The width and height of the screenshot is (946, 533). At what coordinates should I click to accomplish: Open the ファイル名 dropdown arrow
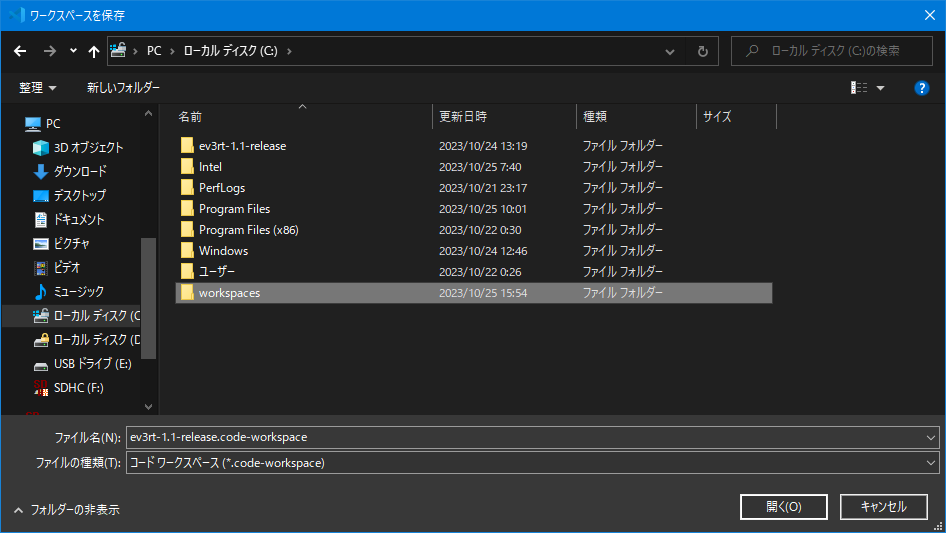(930, 438)
